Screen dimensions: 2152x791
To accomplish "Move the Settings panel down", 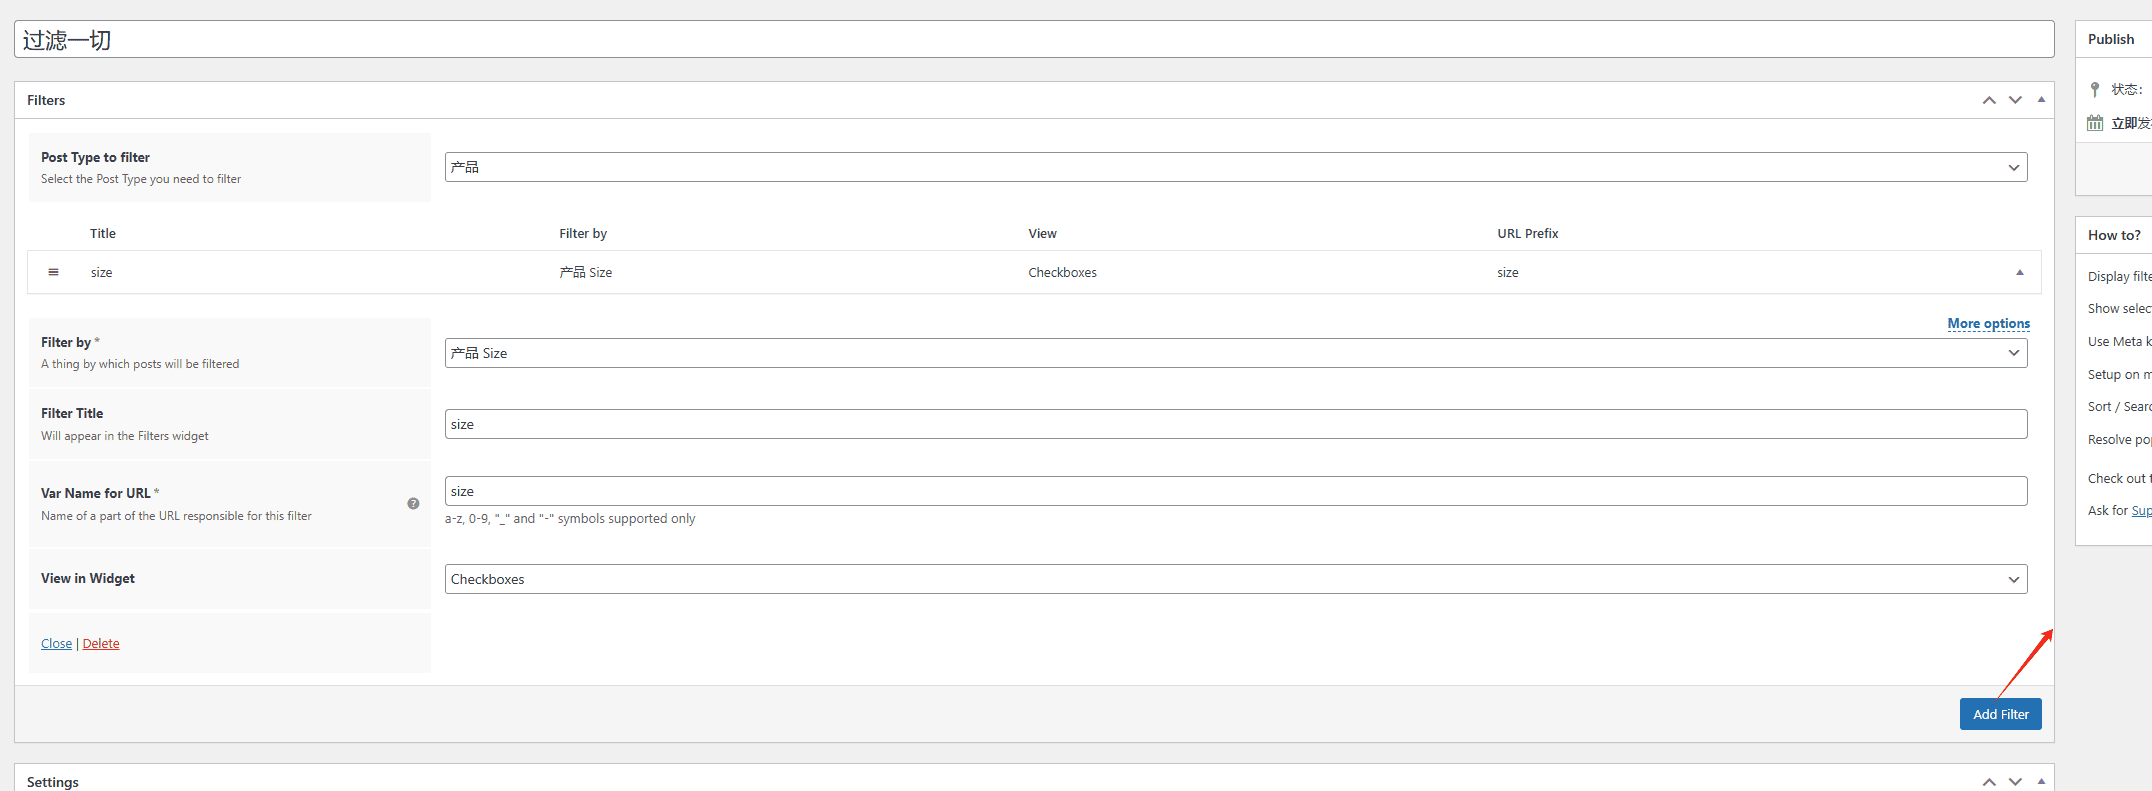I will click(2015, 782).
